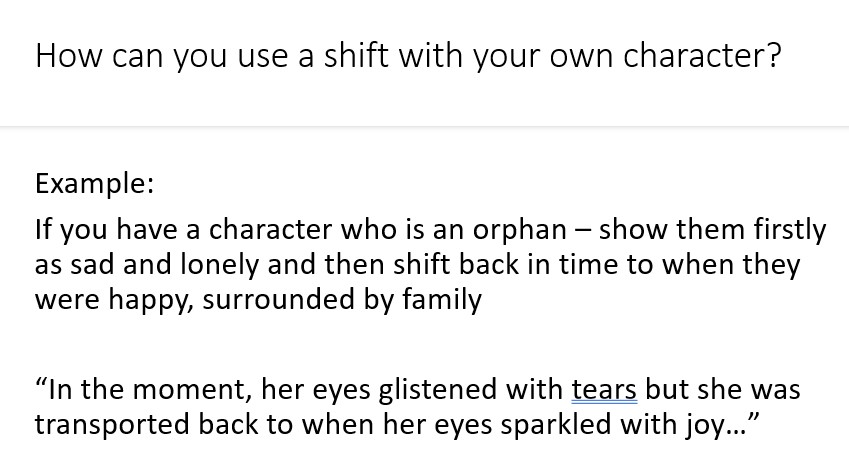
Task: Click the word "orphan" in the paragraph
Action: (x=519, y=231)
